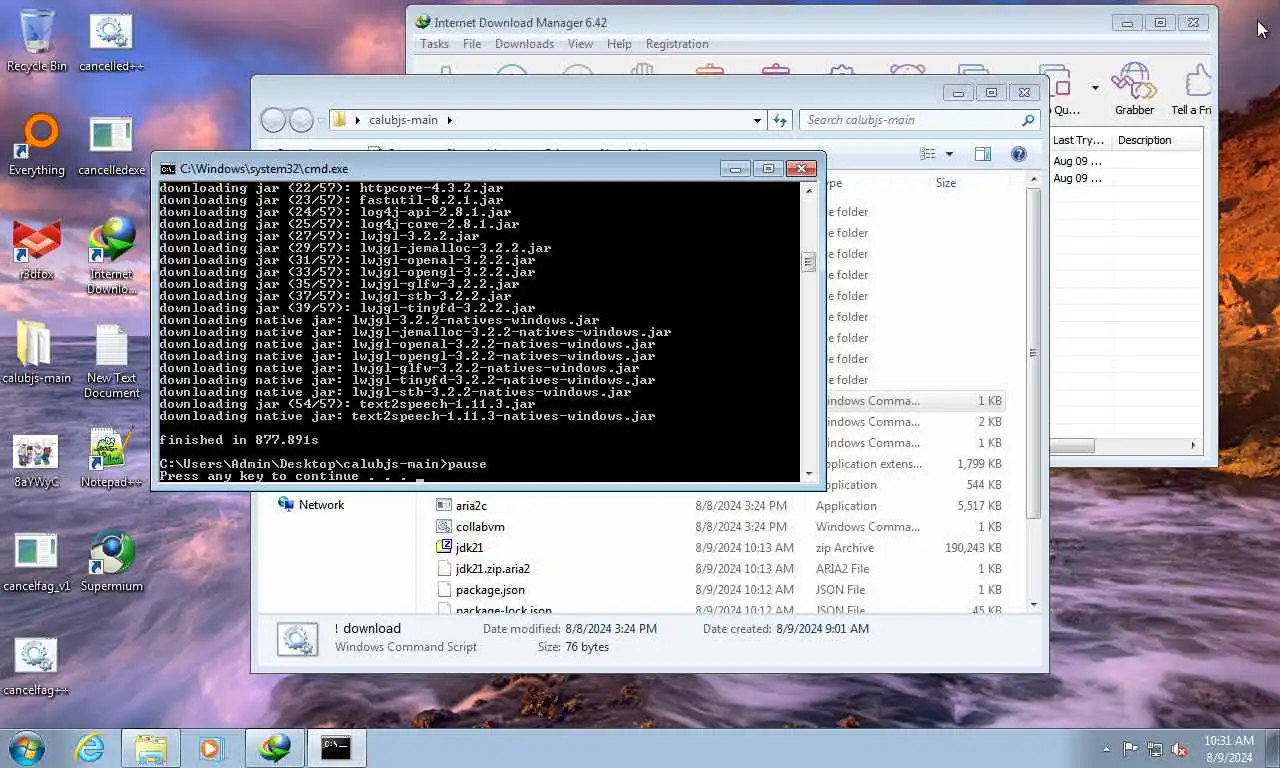Screen dimensions: 1280x768
Task: Click the Tell a Friend icon in IDM
Action: point(1192,90)
